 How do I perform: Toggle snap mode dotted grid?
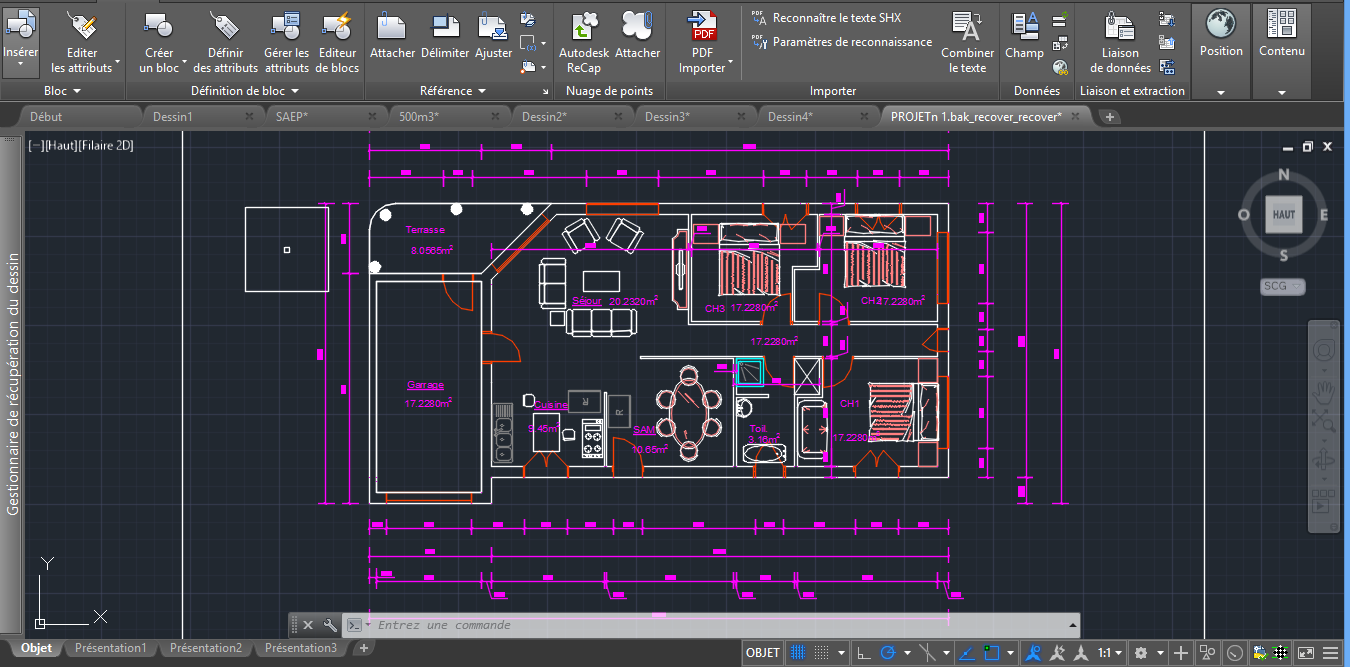pyautogui.click(x=822, y=653)
